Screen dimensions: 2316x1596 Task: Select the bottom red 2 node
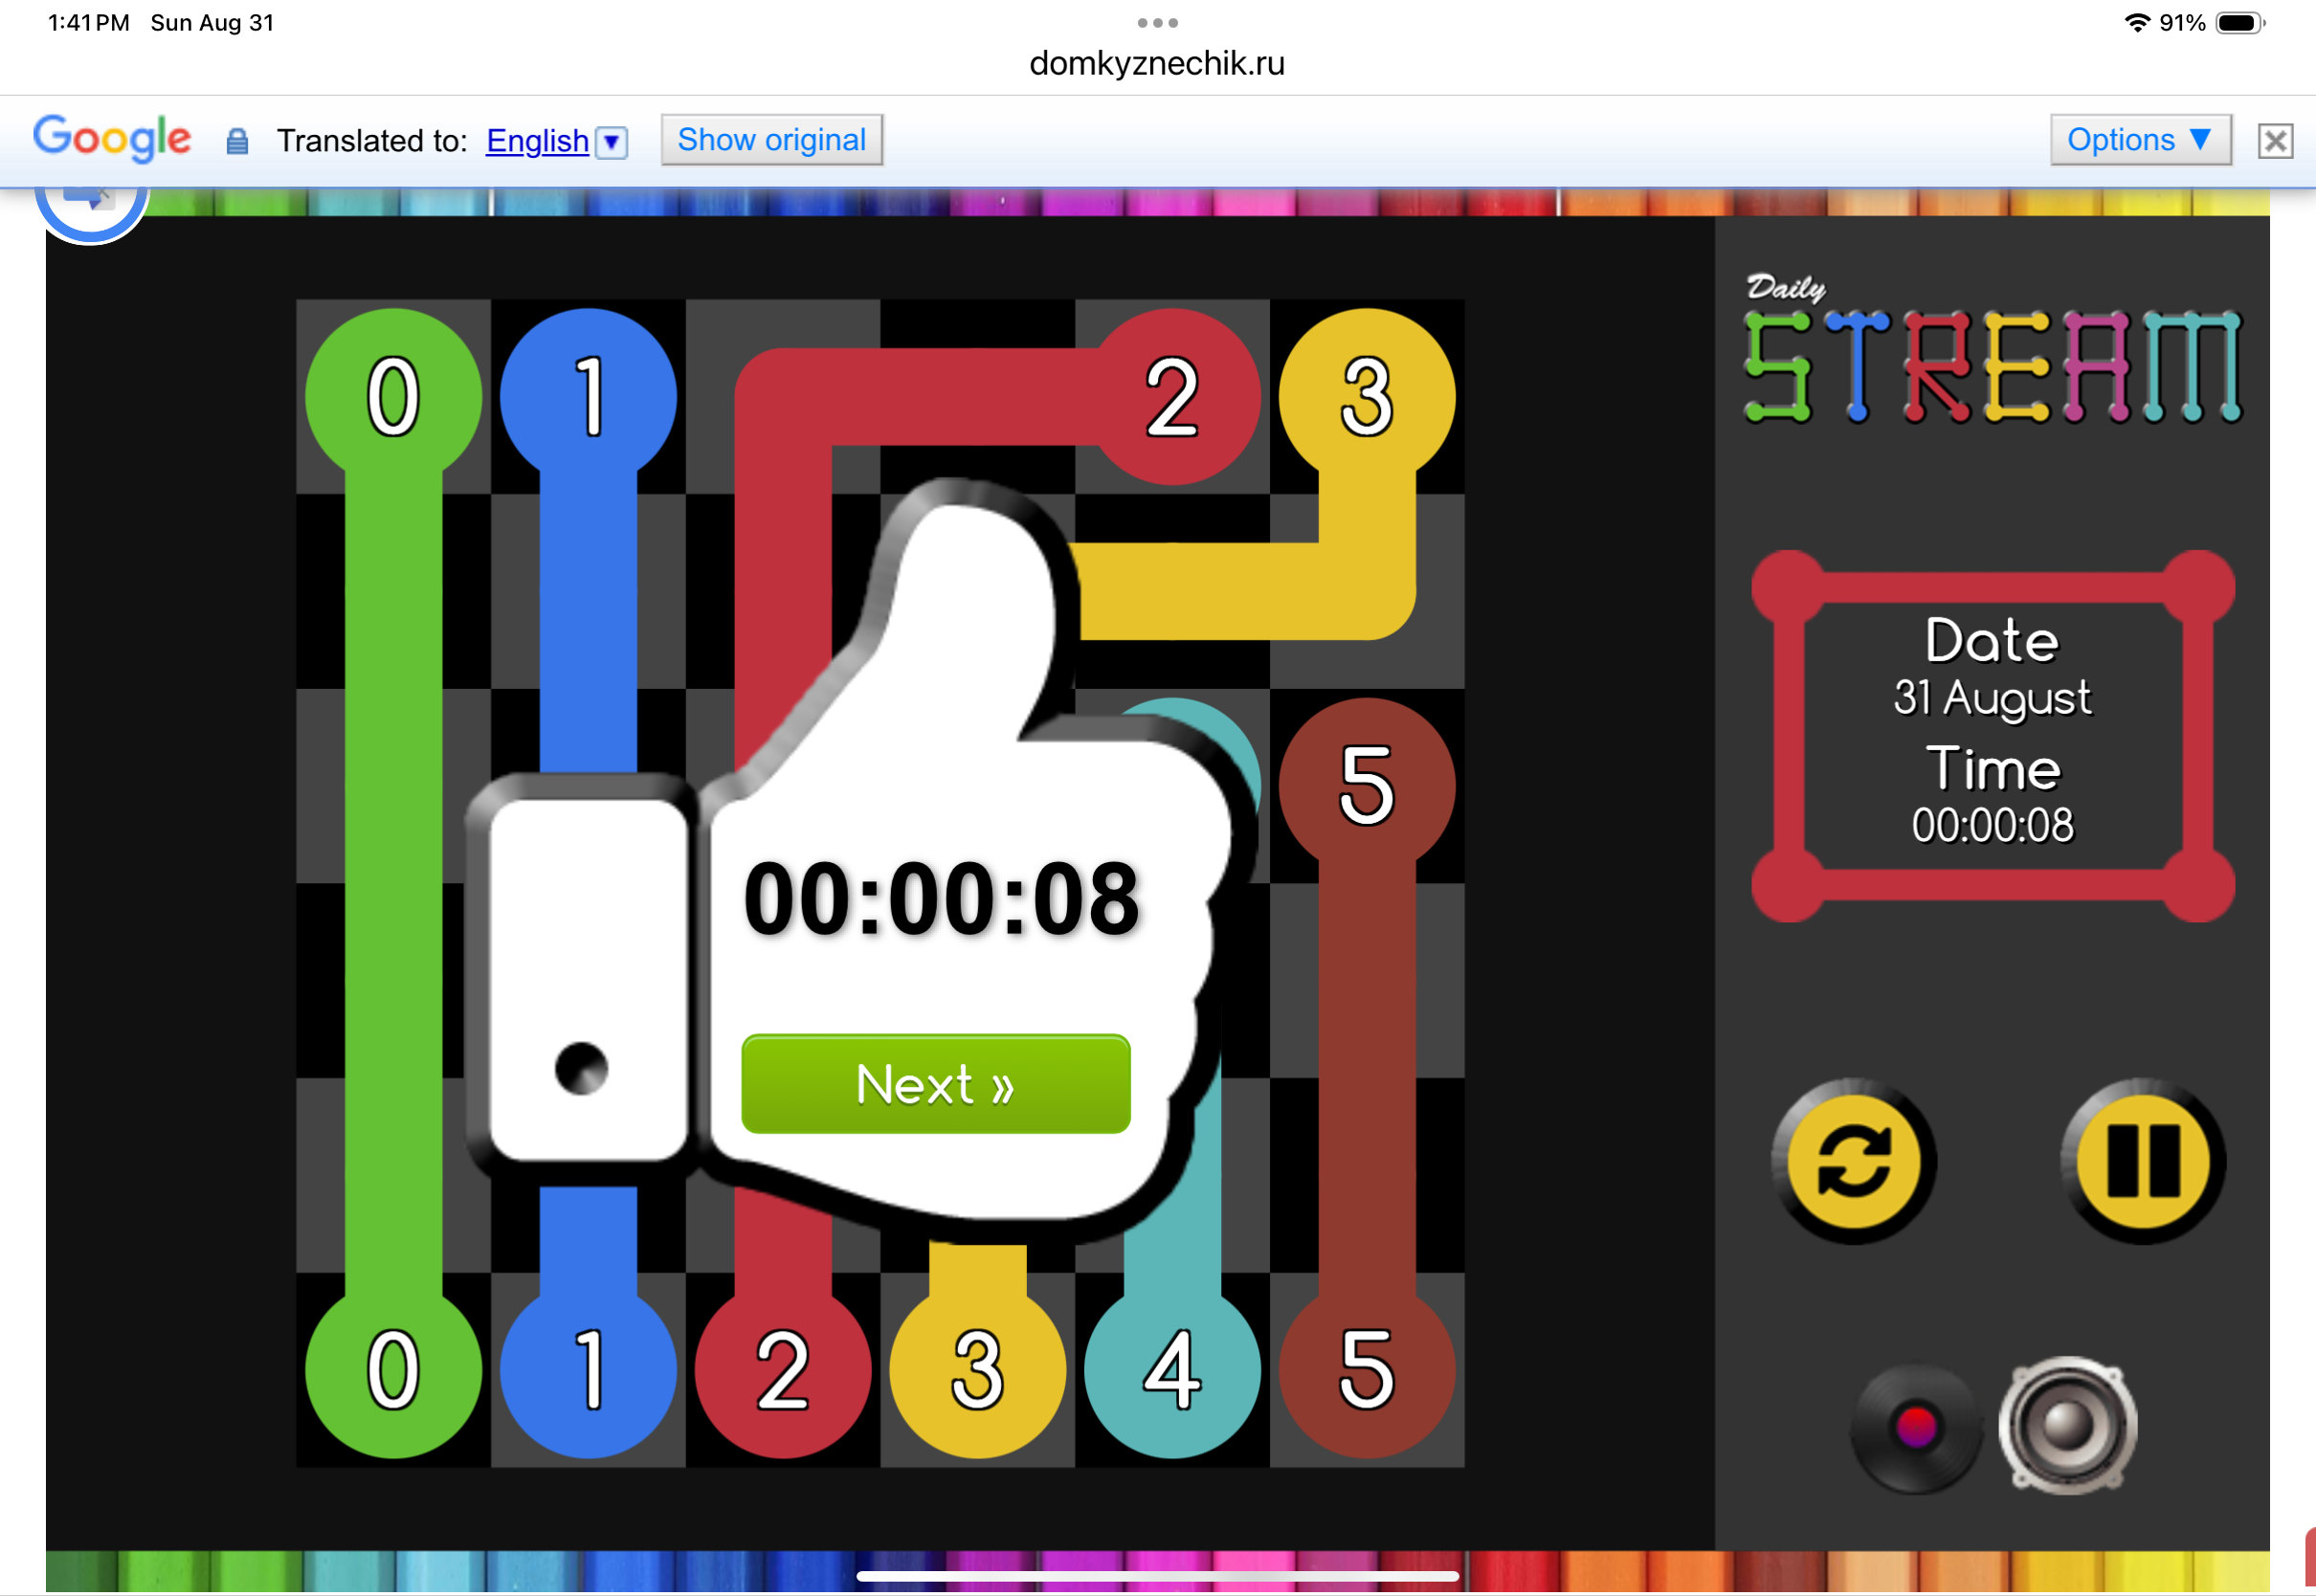[783, 1370]
